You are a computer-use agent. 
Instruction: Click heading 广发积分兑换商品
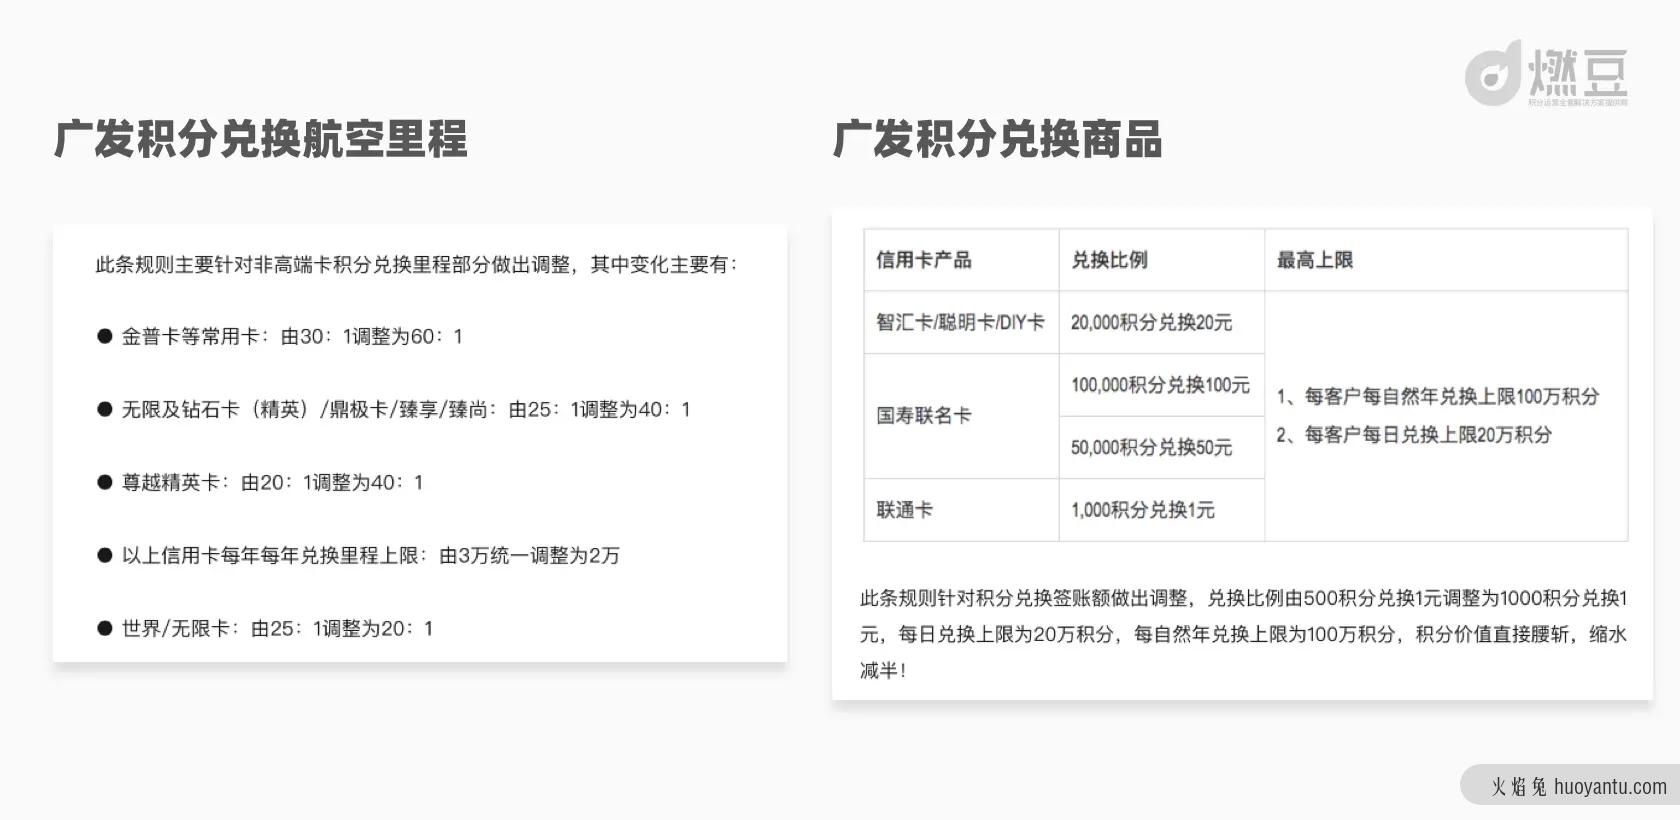997,139
